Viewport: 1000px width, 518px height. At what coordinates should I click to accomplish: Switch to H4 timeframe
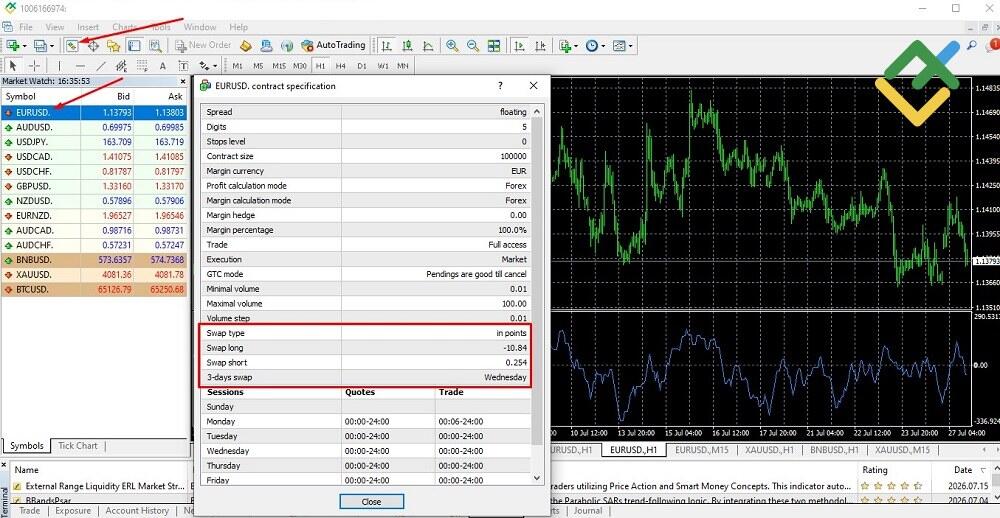(341, 66)
